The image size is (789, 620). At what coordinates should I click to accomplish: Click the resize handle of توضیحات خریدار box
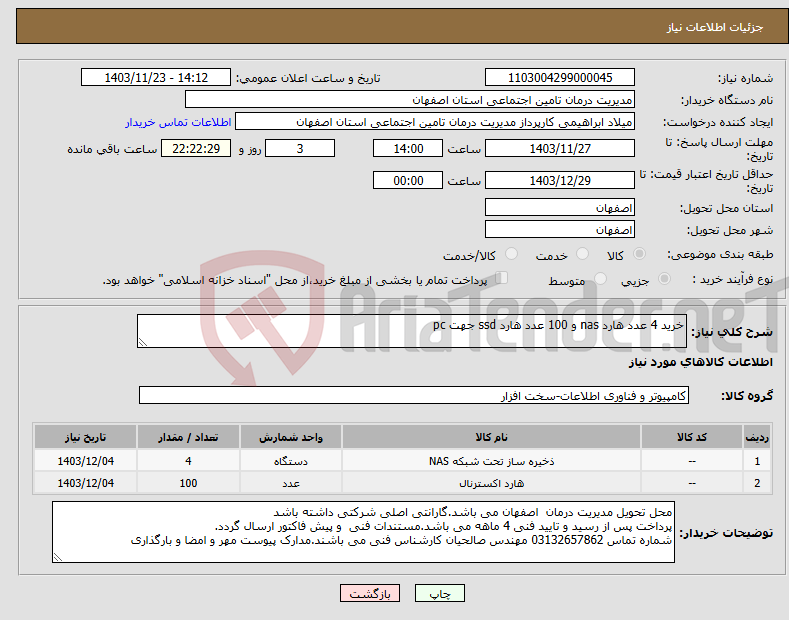(x=58, y=558)
